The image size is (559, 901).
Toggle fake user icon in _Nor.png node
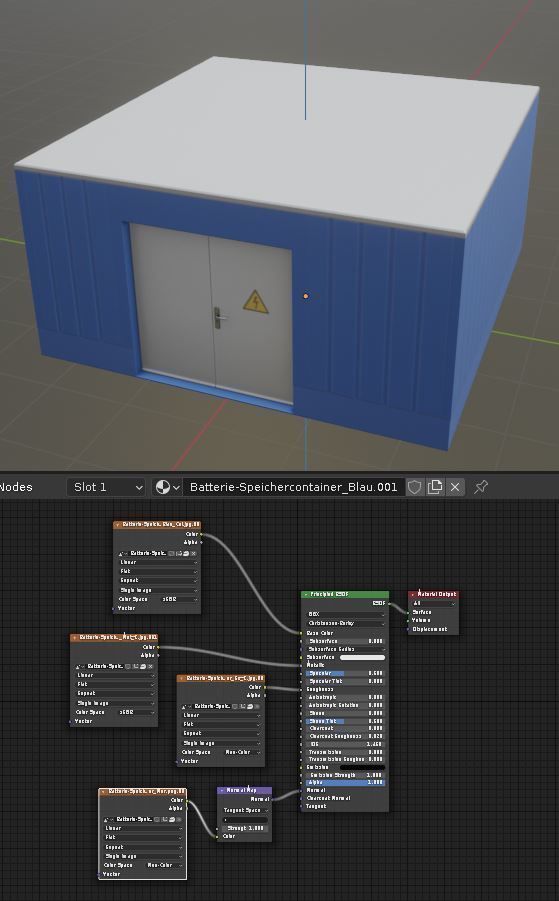tap(157, 819)
